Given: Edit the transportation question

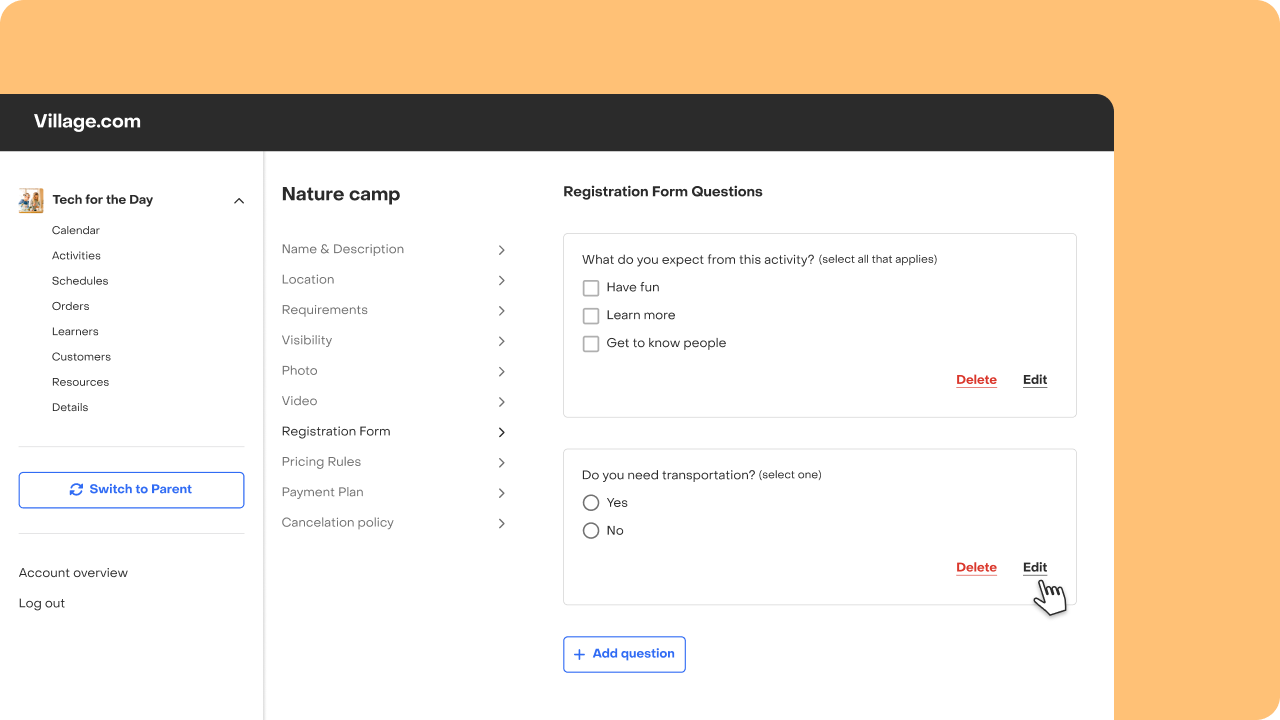Looking at the screenshot, I should [x=1035, y=568].
